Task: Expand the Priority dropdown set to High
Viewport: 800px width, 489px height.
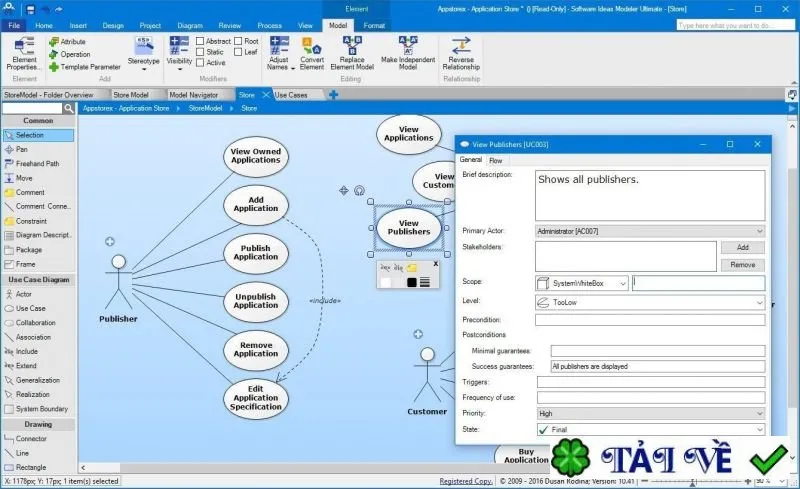Action: 651,413
